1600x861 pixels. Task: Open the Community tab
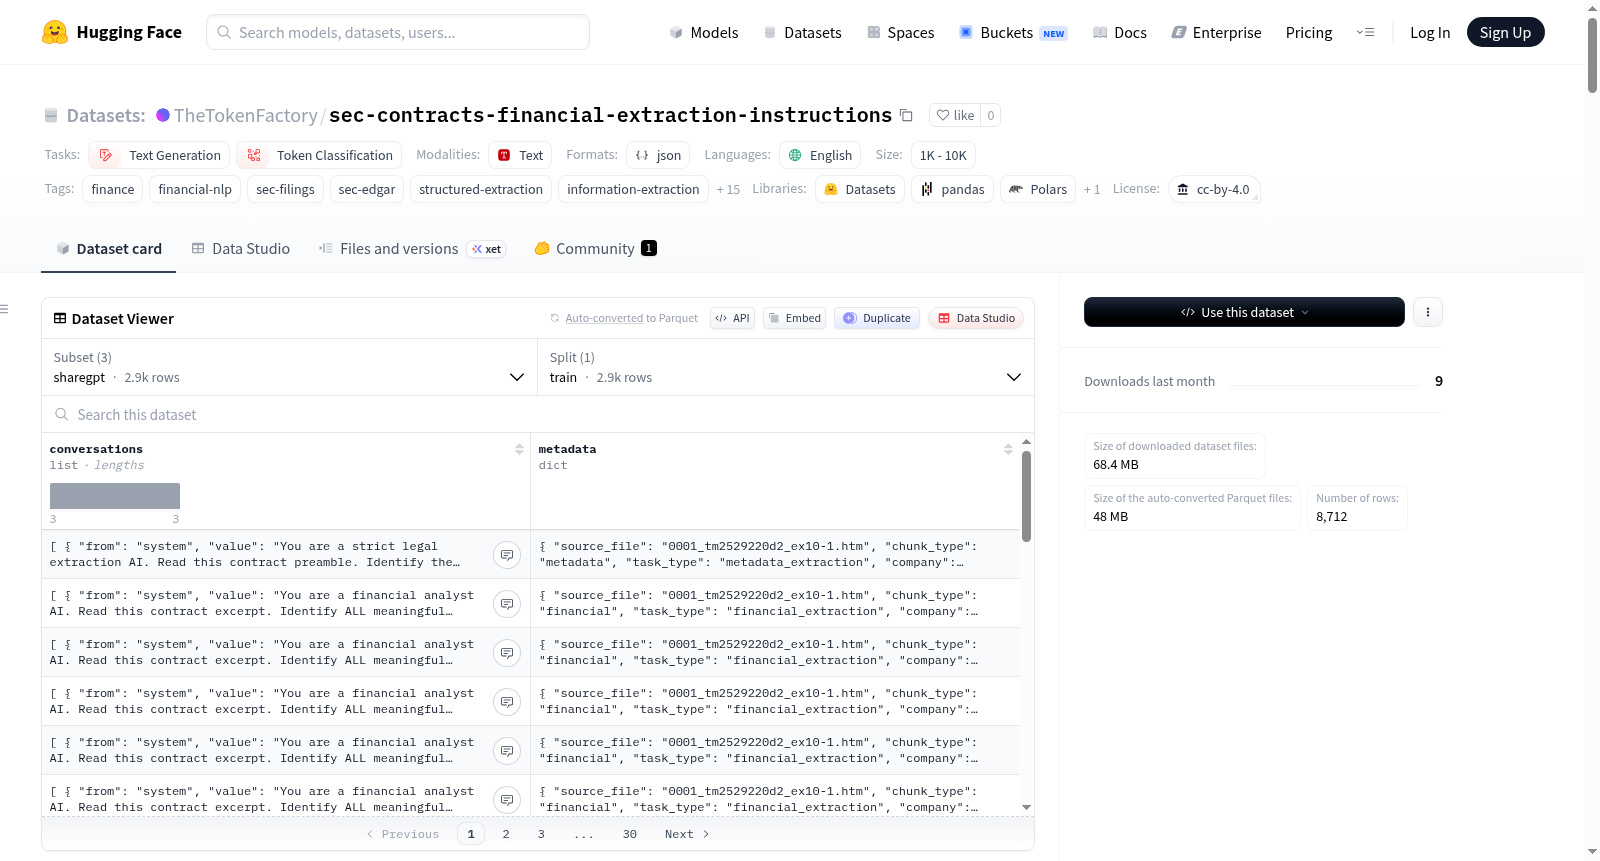tap(595, 249)
